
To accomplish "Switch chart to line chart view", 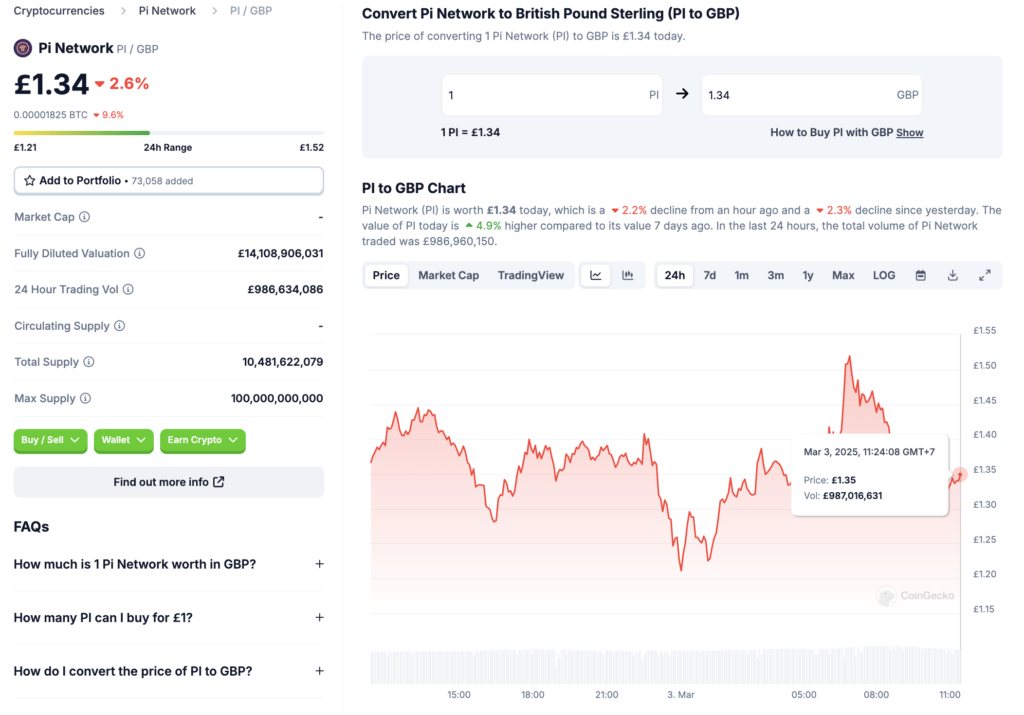I will tap(596, 276).
